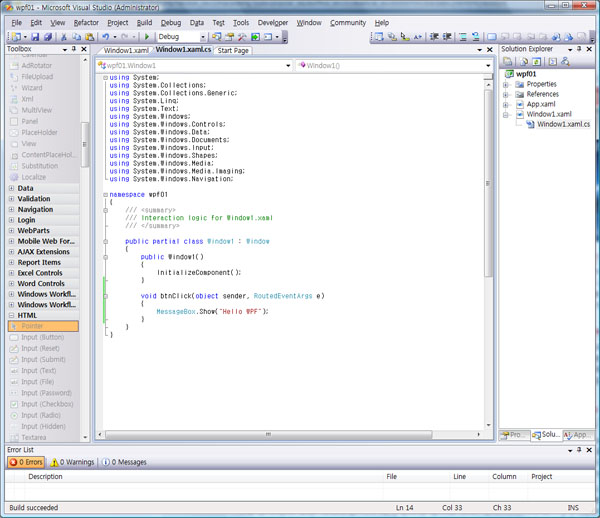Open the Solution Explorer from the main toolbar
This screenshot has width=600, height=518.
pos(217,37)
